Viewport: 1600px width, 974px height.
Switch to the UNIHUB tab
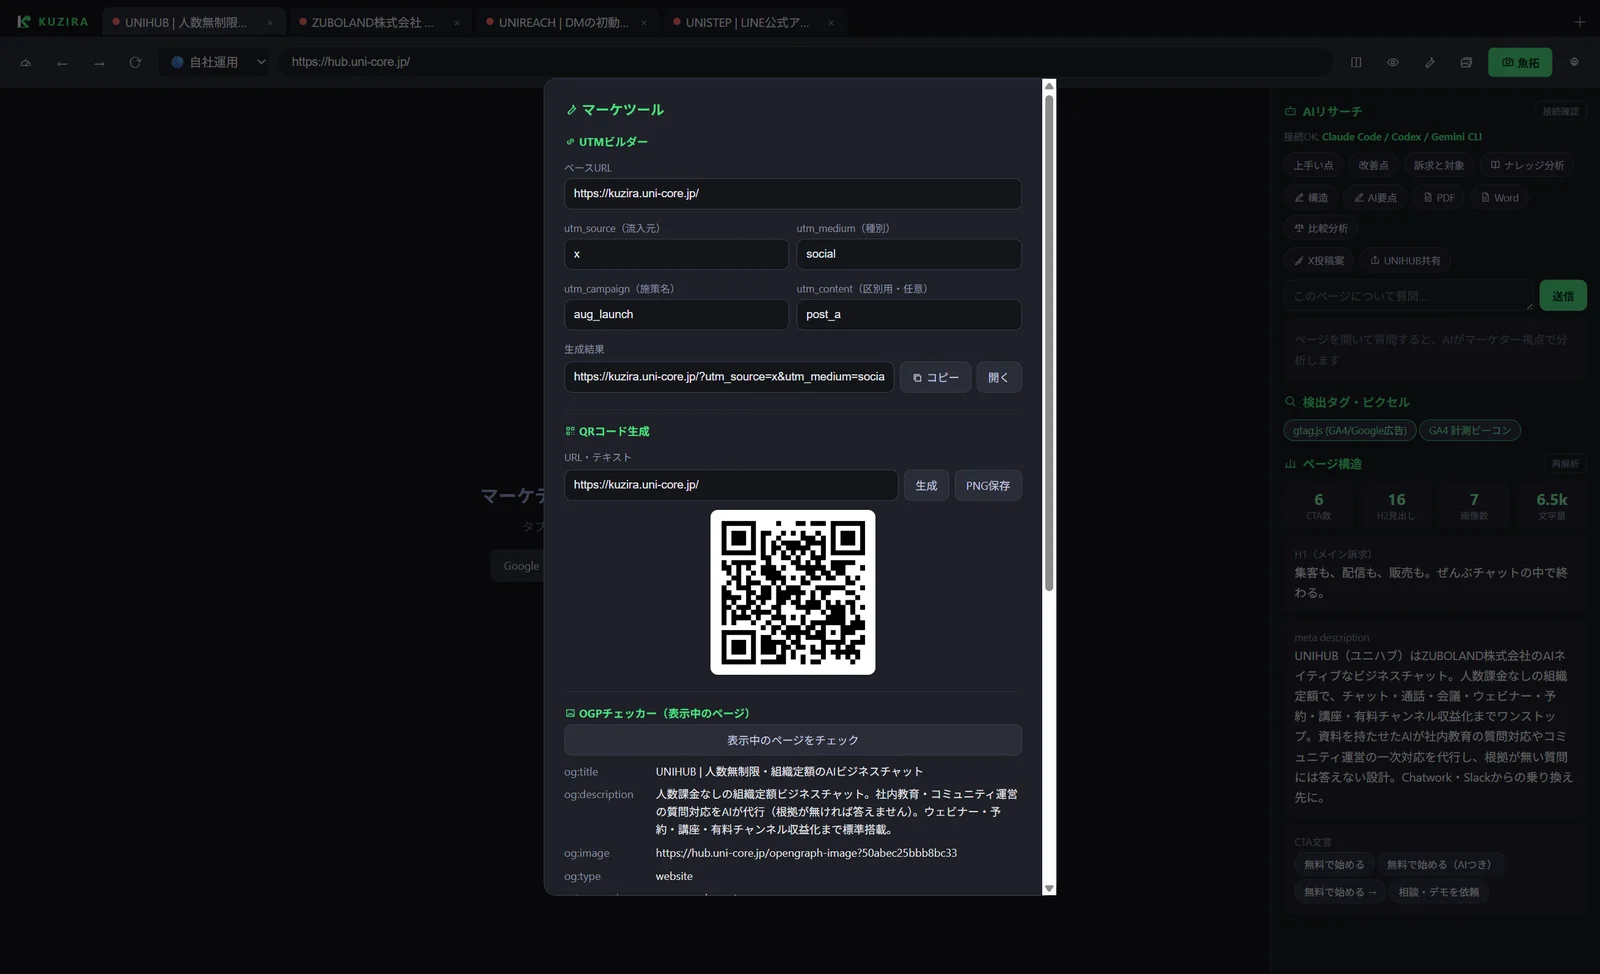[x=193, y=22]
